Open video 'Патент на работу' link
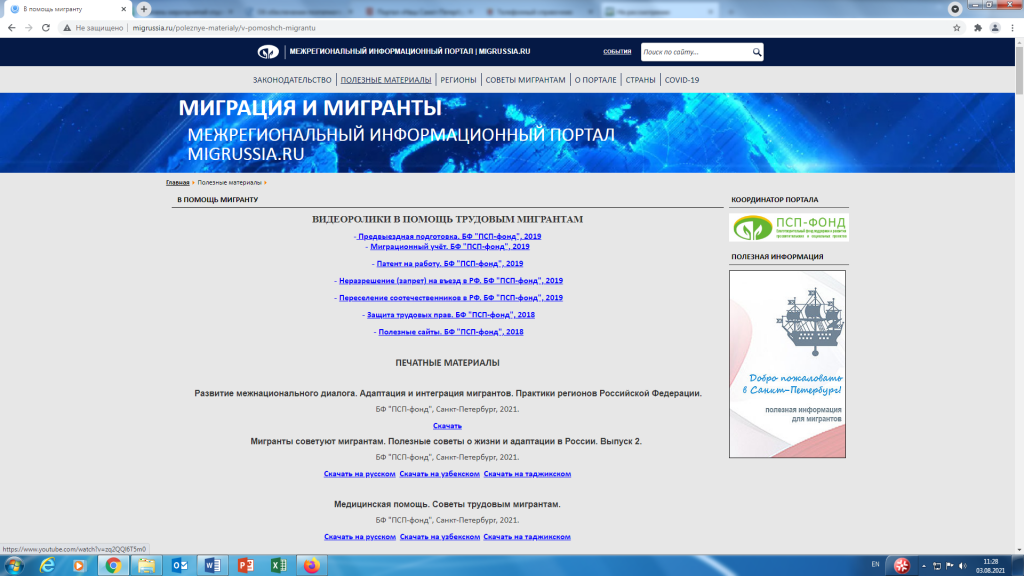Image resolution: width=1024 pixels, height=576 pixels. [x=450, y=264]
